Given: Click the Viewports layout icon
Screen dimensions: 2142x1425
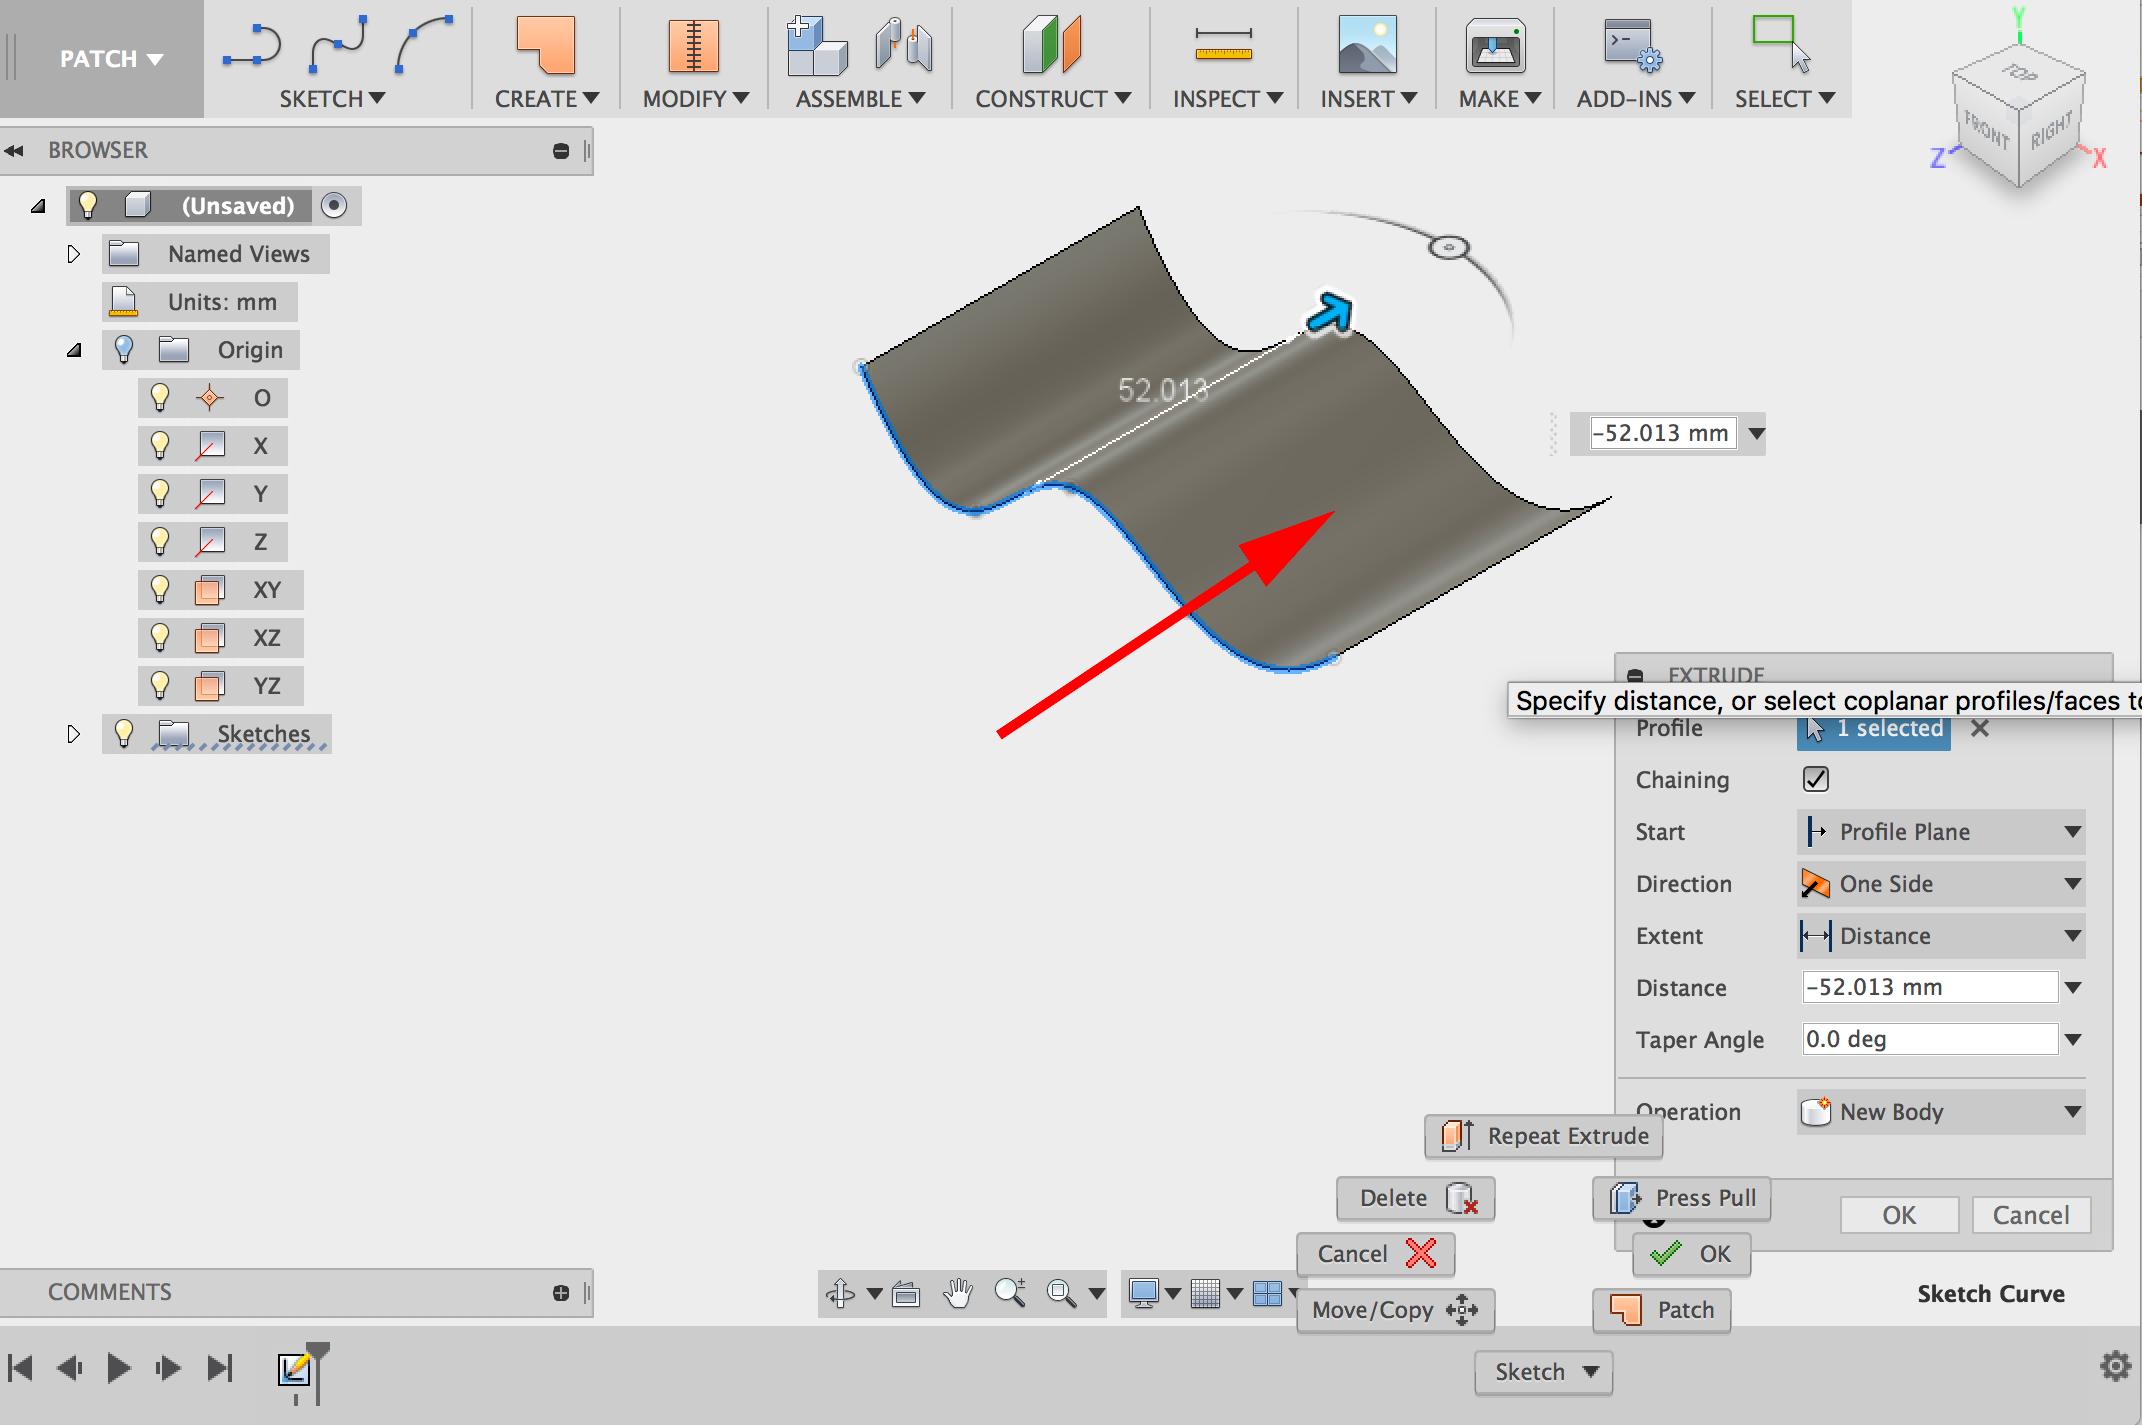Looking at the screenshot, I should (x=1267, y=1294).
